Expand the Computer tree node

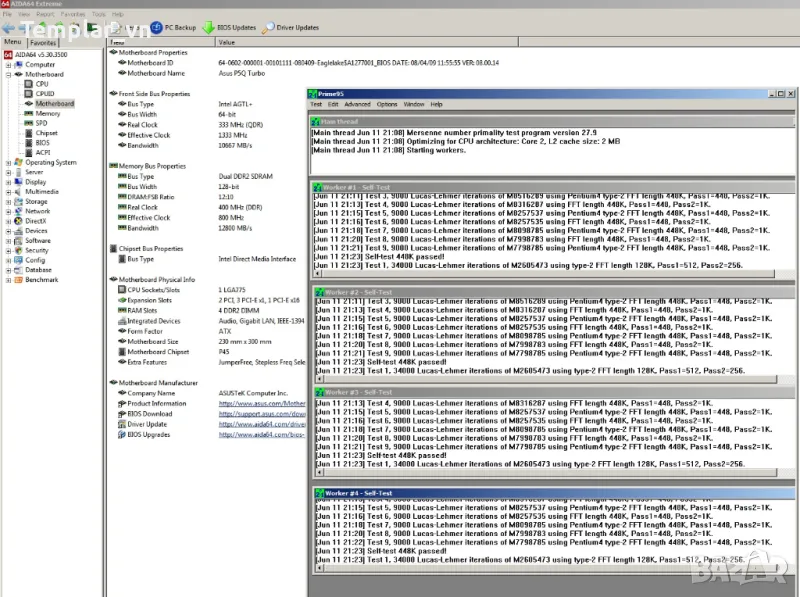click(8, 65)
